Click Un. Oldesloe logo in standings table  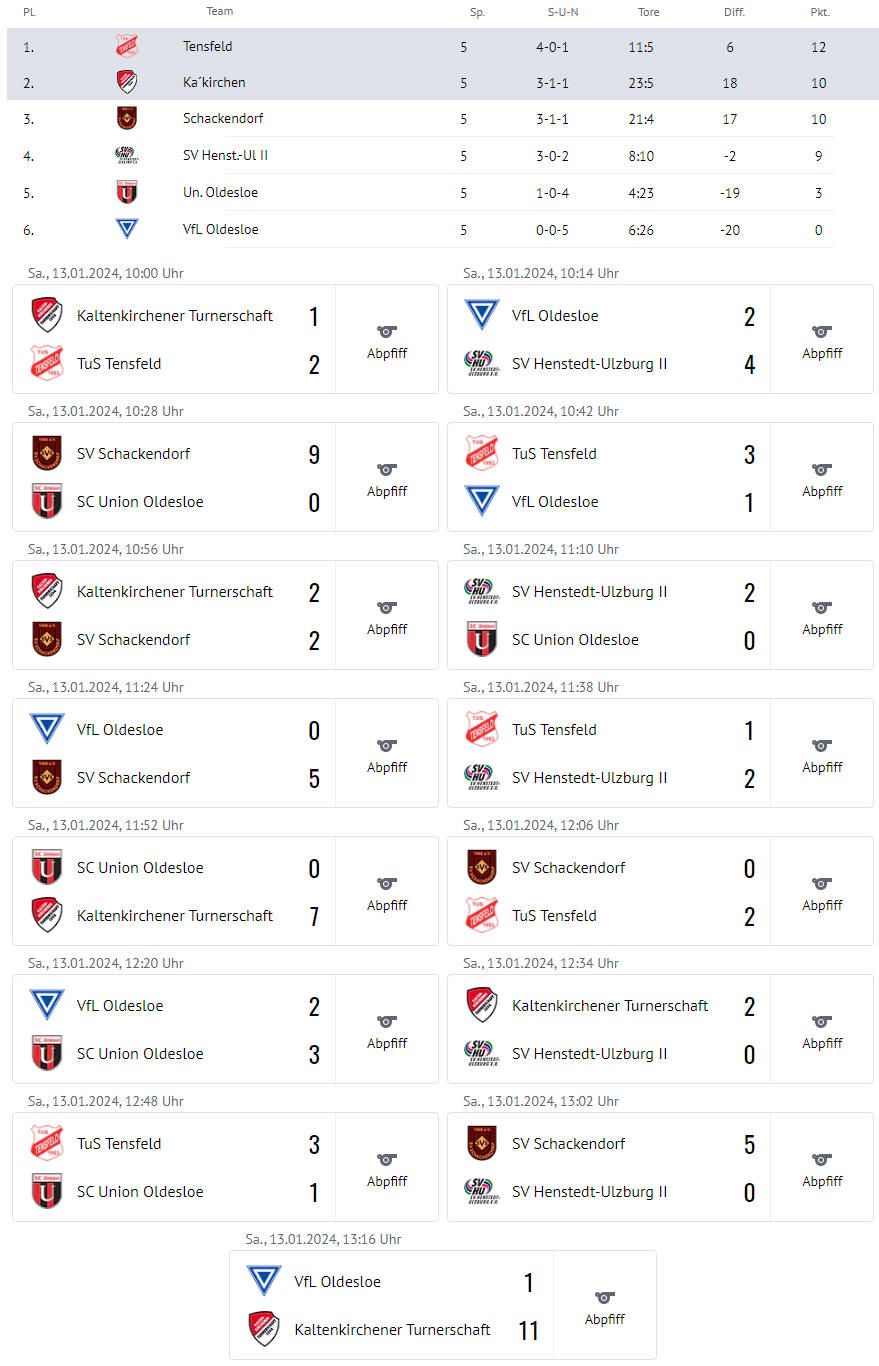[127, 192]
